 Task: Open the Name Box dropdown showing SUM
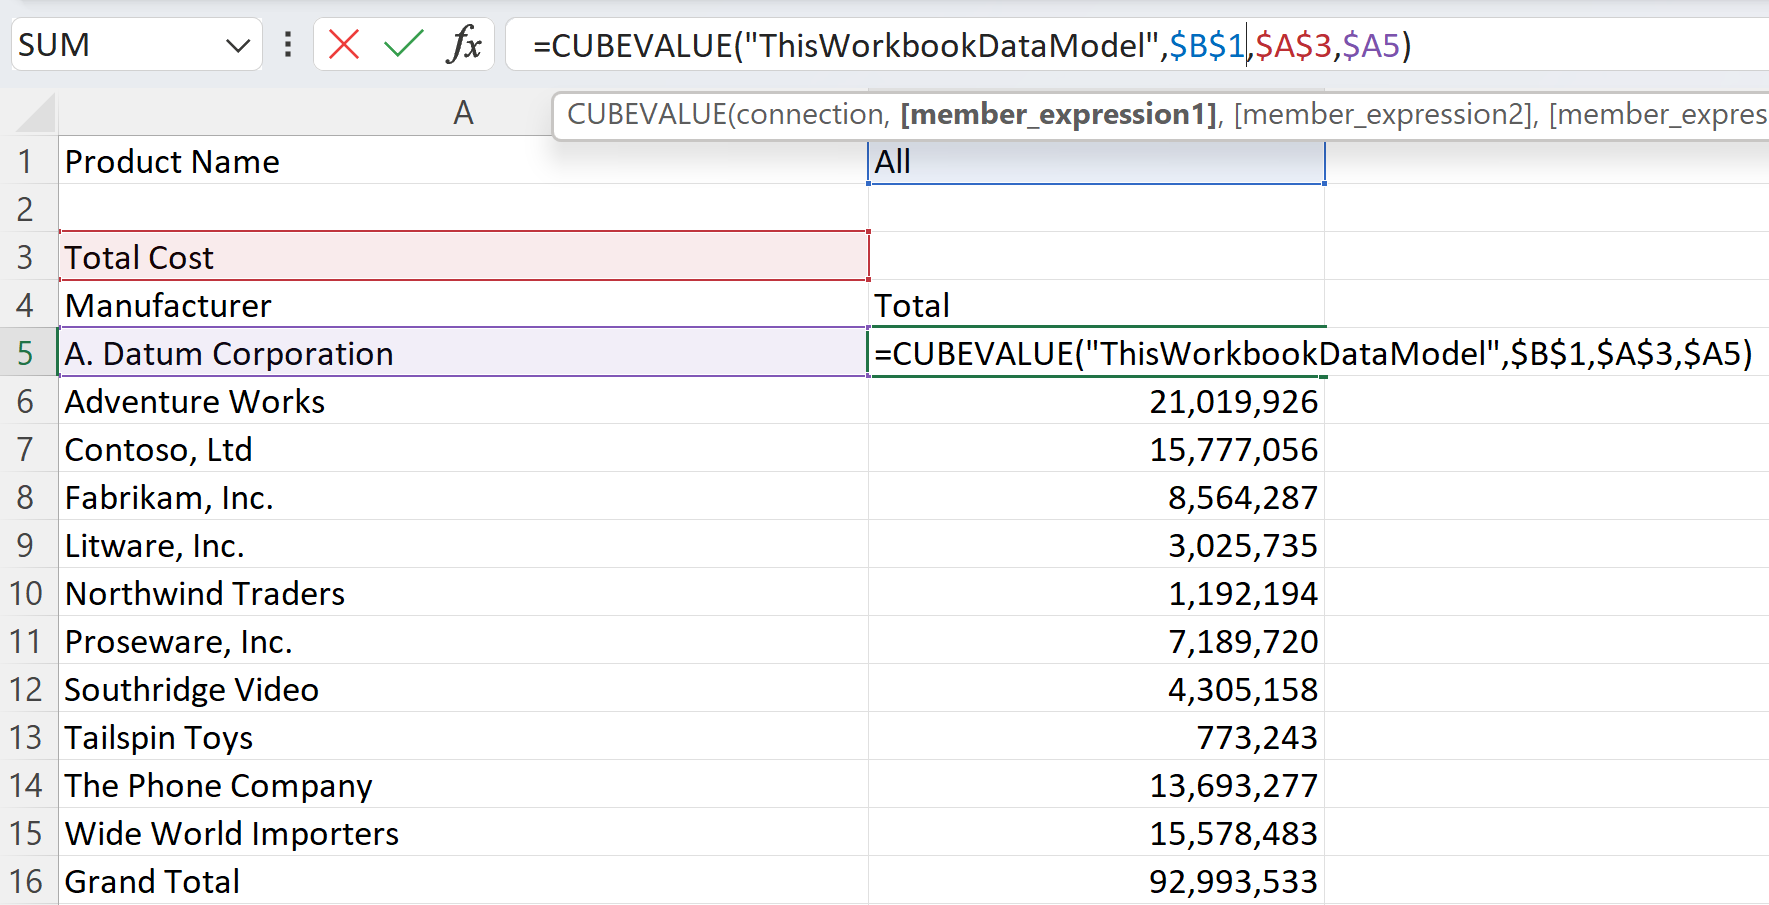(237, 44)
